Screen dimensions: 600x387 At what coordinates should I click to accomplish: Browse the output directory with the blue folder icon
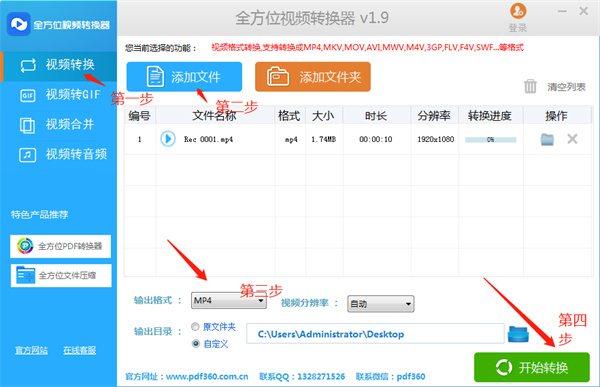pos(518,334)
